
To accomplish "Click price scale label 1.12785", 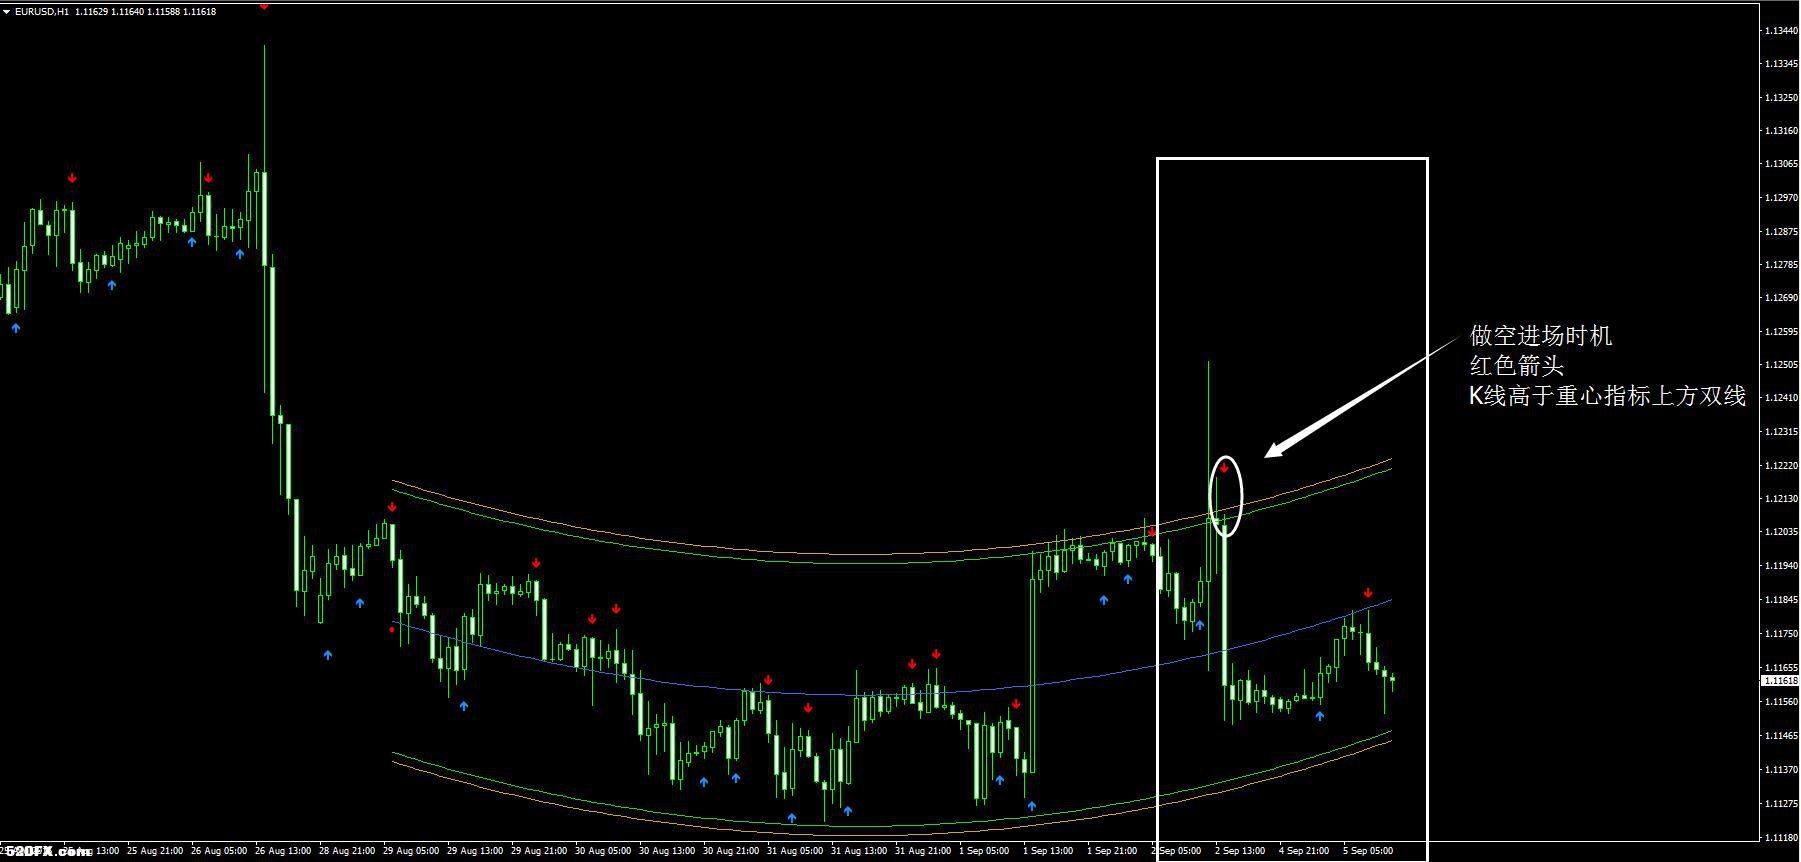I will click(x=1780, y=265).
